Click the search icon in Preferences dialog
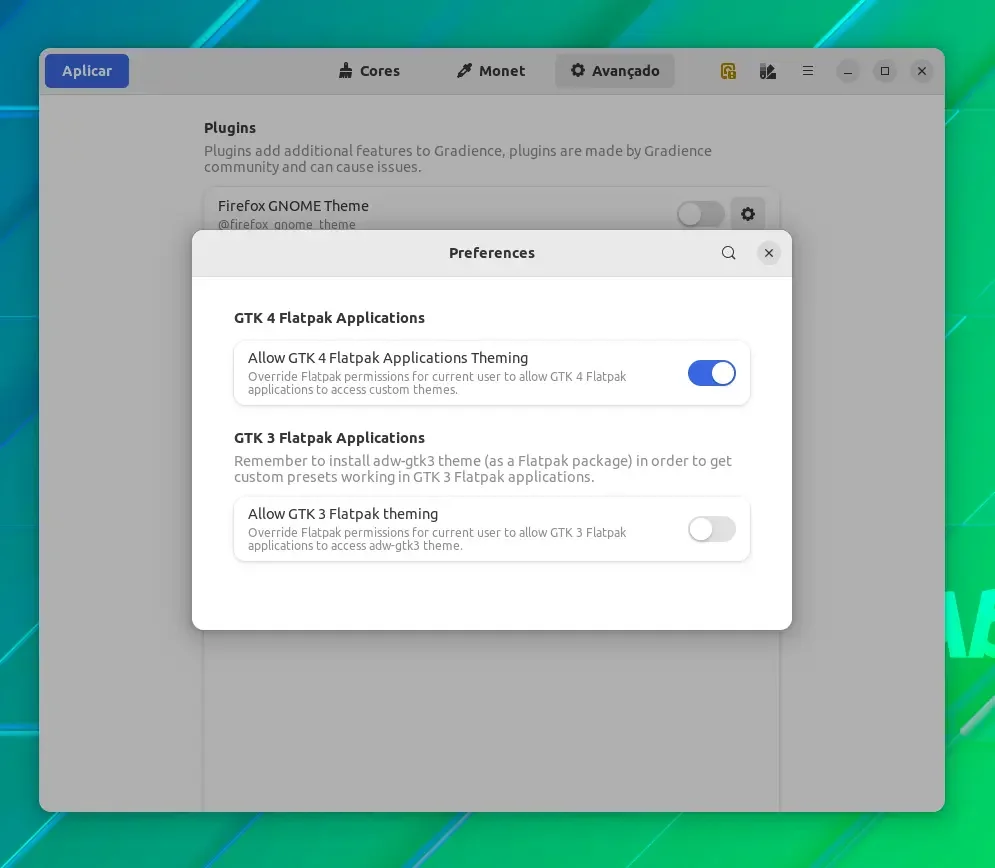The height and width of the screenshot is (868, 995). pyautogui.click(x=728, y=253)
